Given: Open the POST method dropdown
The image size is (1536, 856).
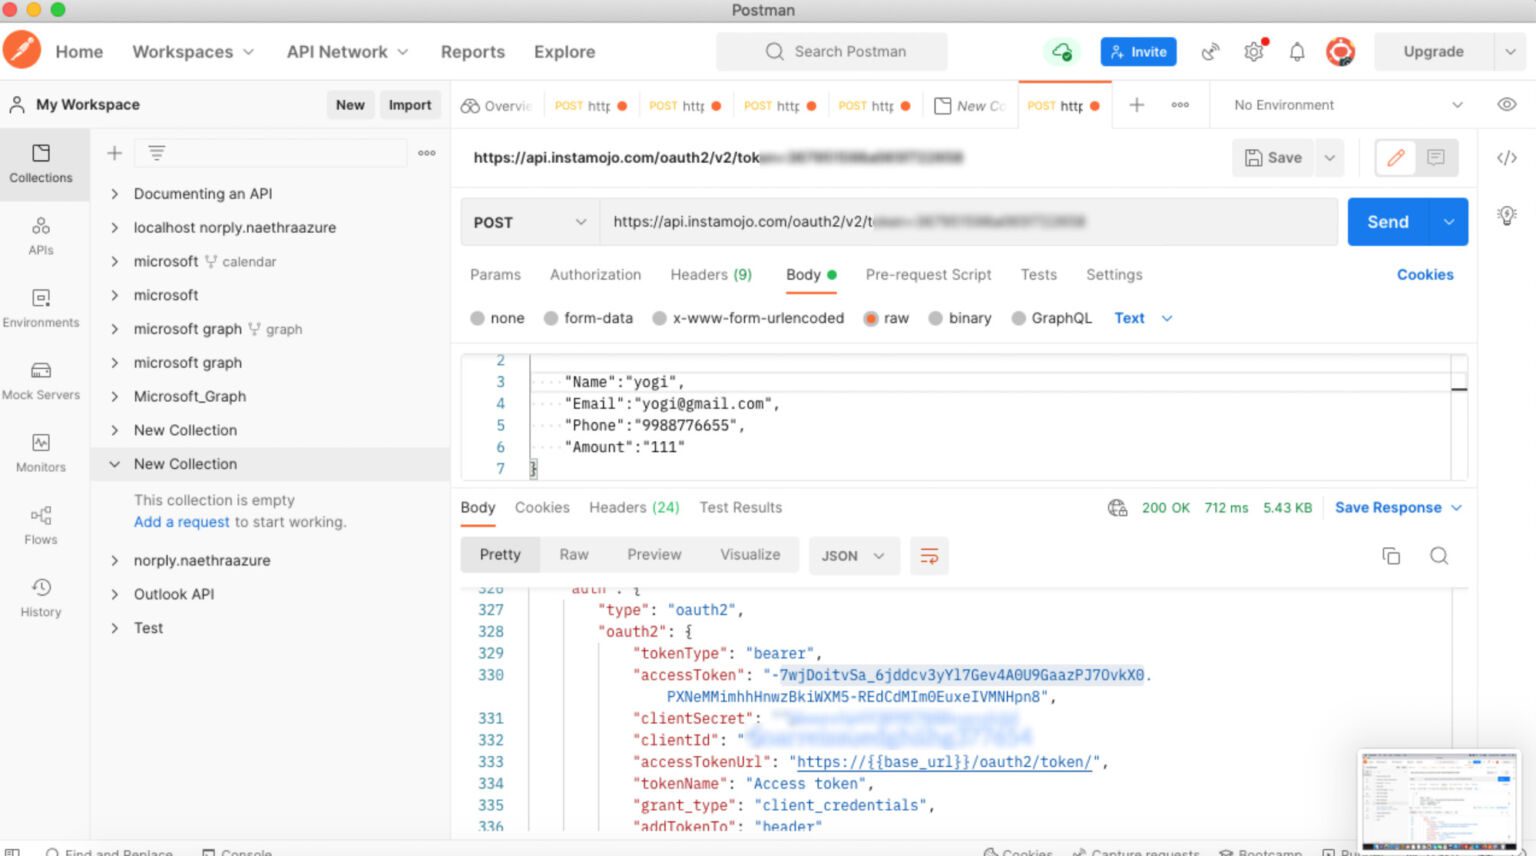Looking at the screenshot, I should tap(530, 222).
